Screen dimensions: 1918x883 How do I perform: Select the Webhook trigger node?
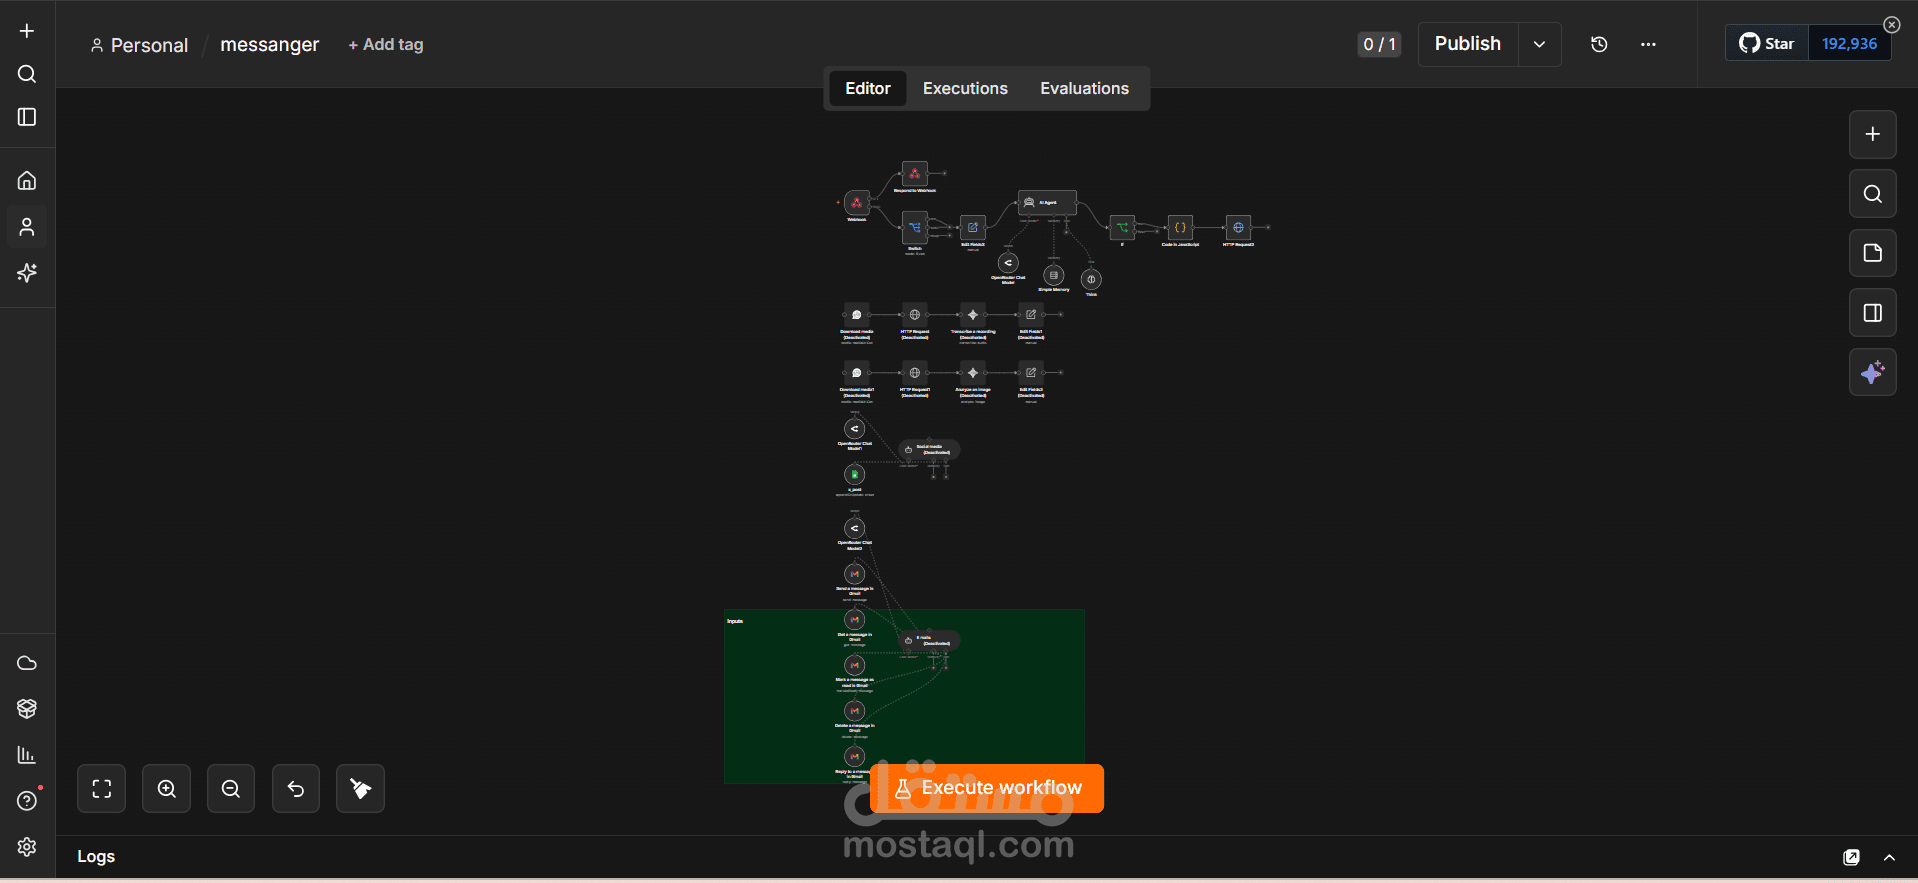tap(857, 203)
